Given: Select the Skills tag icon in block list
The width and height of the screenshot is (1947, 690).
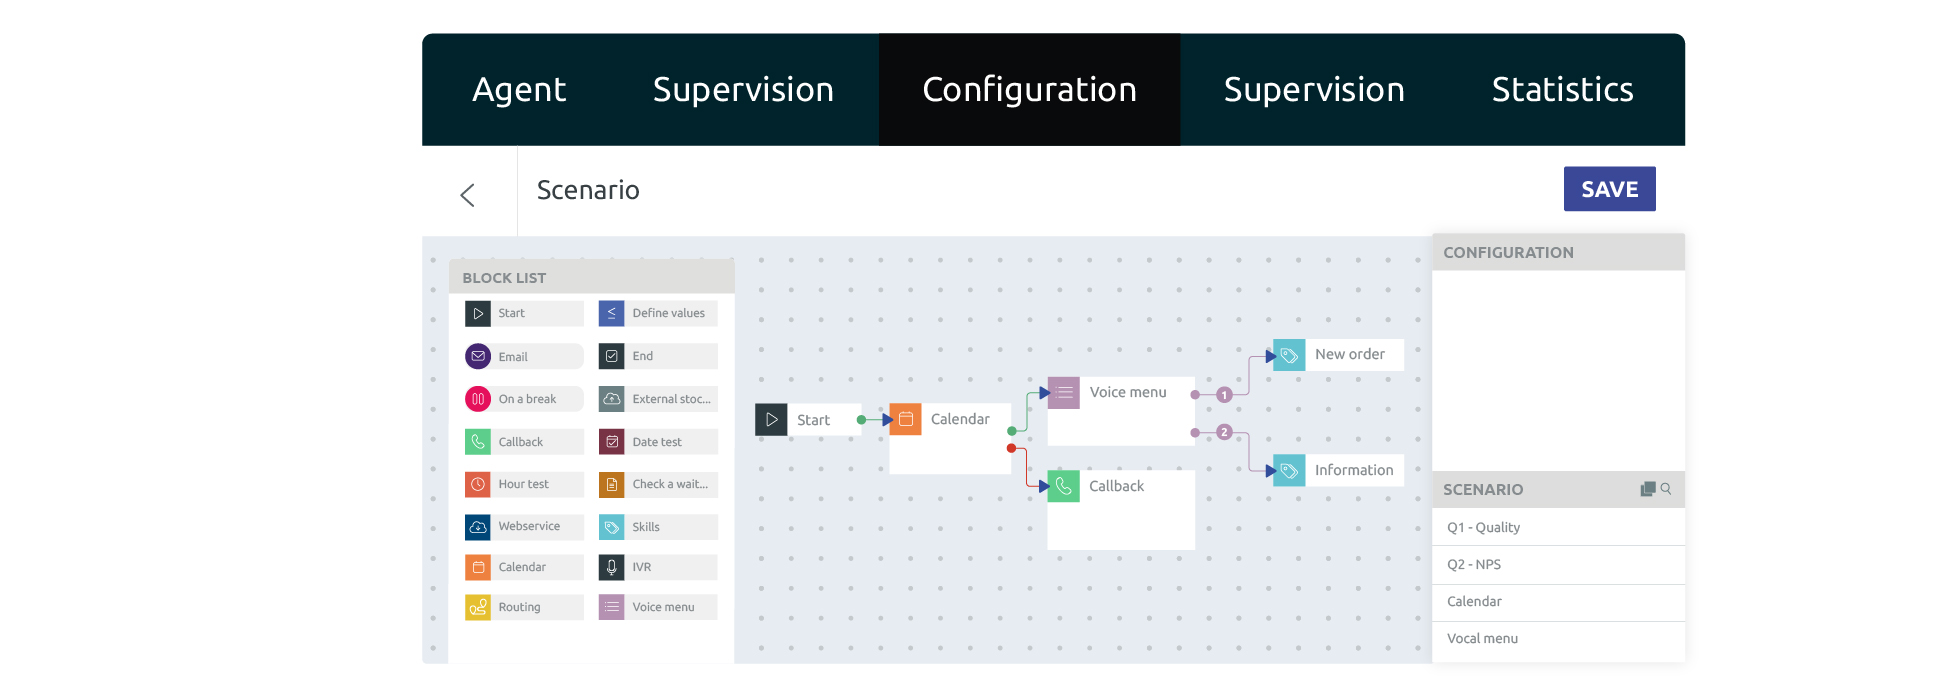Looking at the screenshot, I should point(612,527).
